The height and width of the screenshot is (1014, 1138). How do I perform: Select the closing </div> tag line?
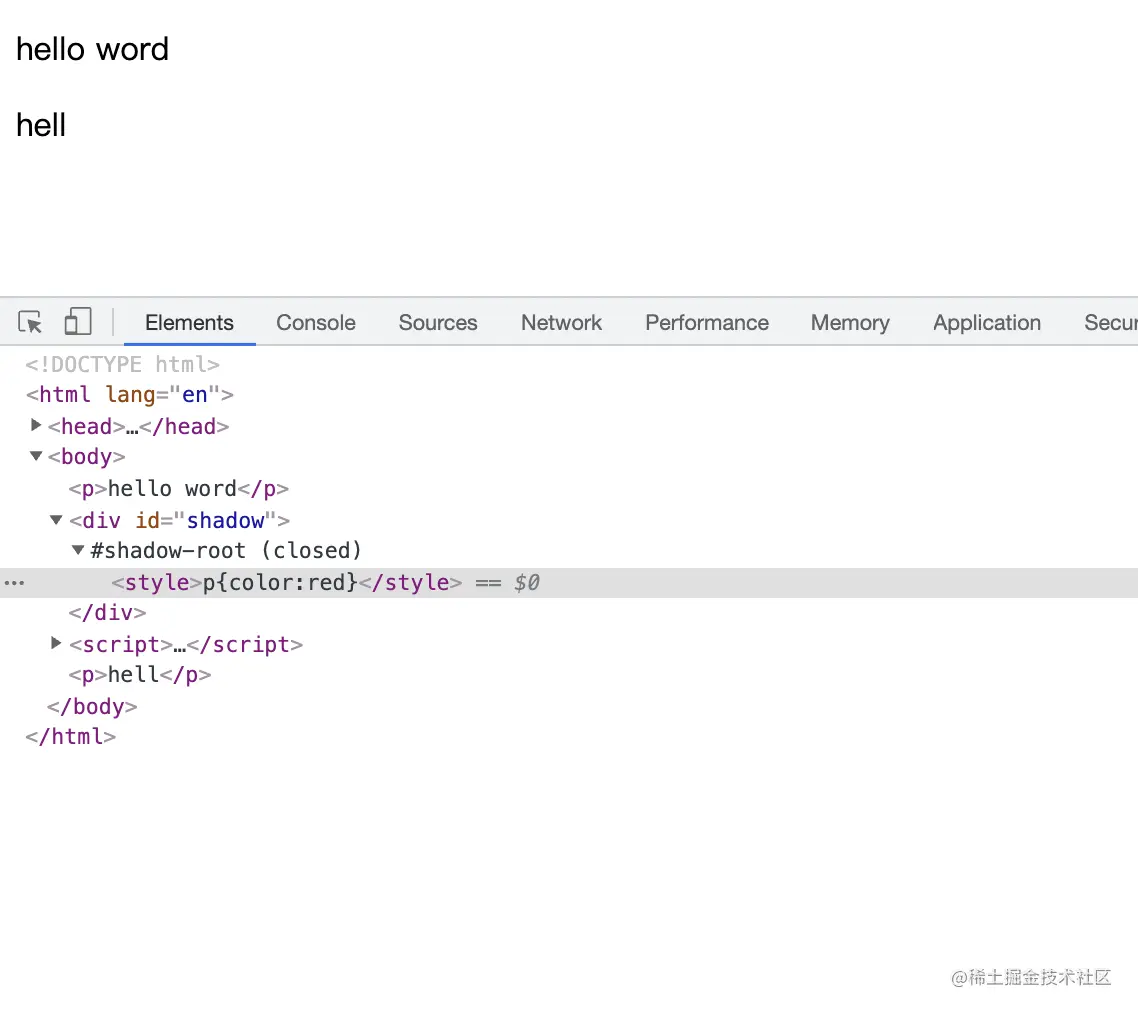pos(107,613)
